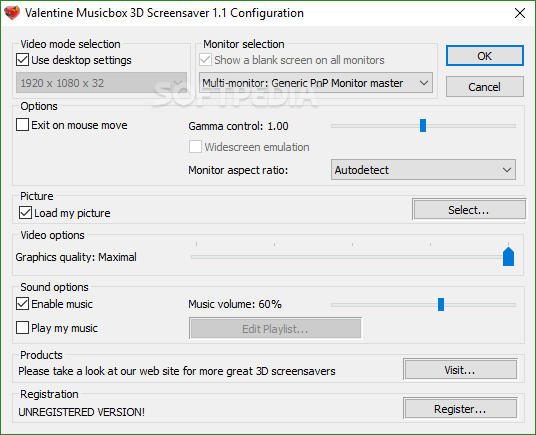Click the Graphics quality slider handle

tap(508, 256)
